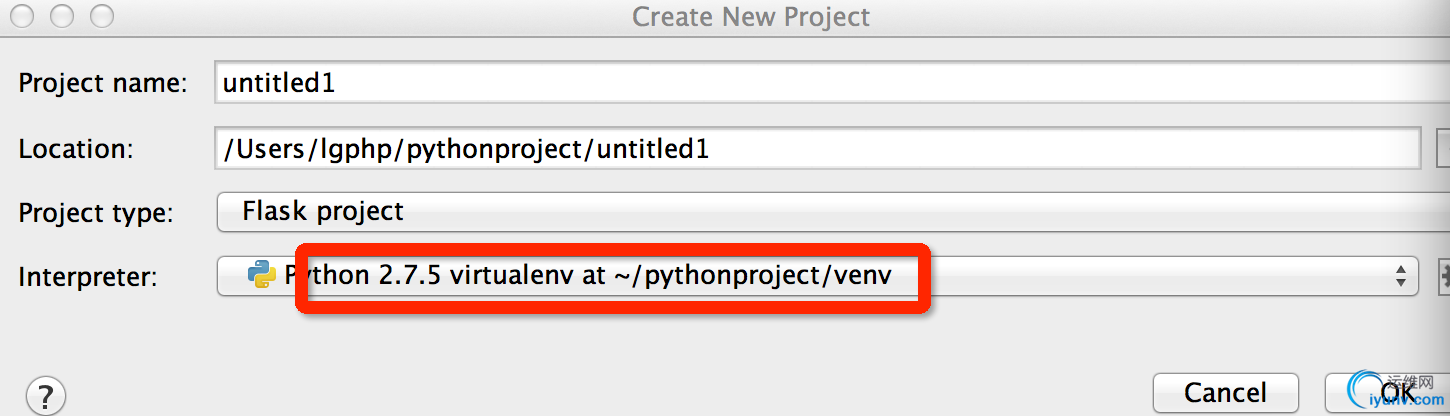This screenshot has width=1450, height=416.
Task: Open the Project type dropdown
Action: [x=833, y=212]
